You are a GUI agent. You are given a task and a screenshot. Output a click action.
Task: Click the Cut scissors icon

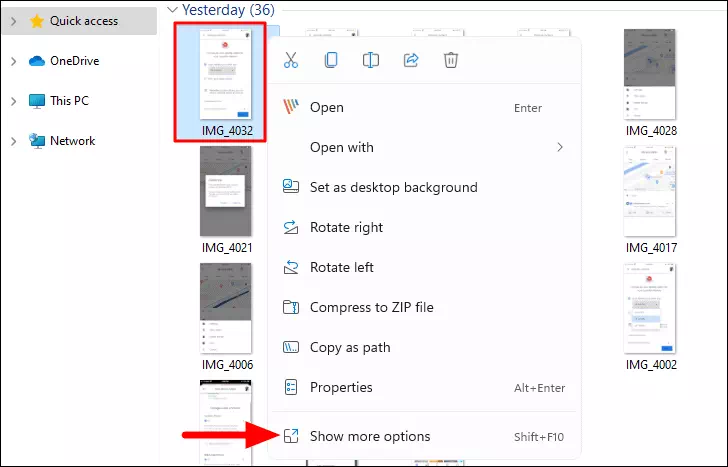pyautogui.click(x=291, y=60)
